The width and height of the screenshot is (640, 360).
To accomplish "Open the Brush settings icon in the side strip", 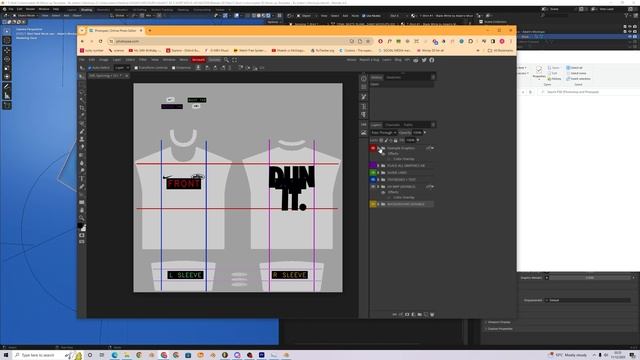I will tap(364, 97).
